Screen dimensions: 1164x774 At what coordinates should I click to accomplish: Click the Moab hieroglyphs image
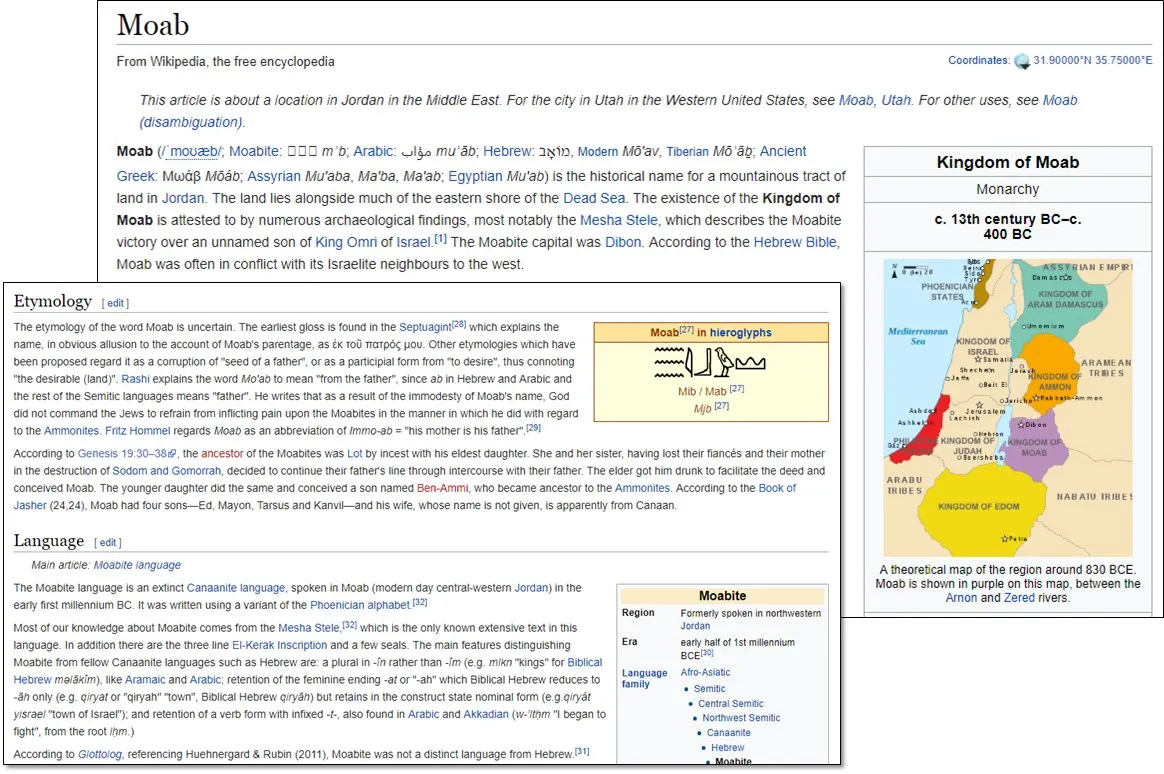tap(710, 364)
